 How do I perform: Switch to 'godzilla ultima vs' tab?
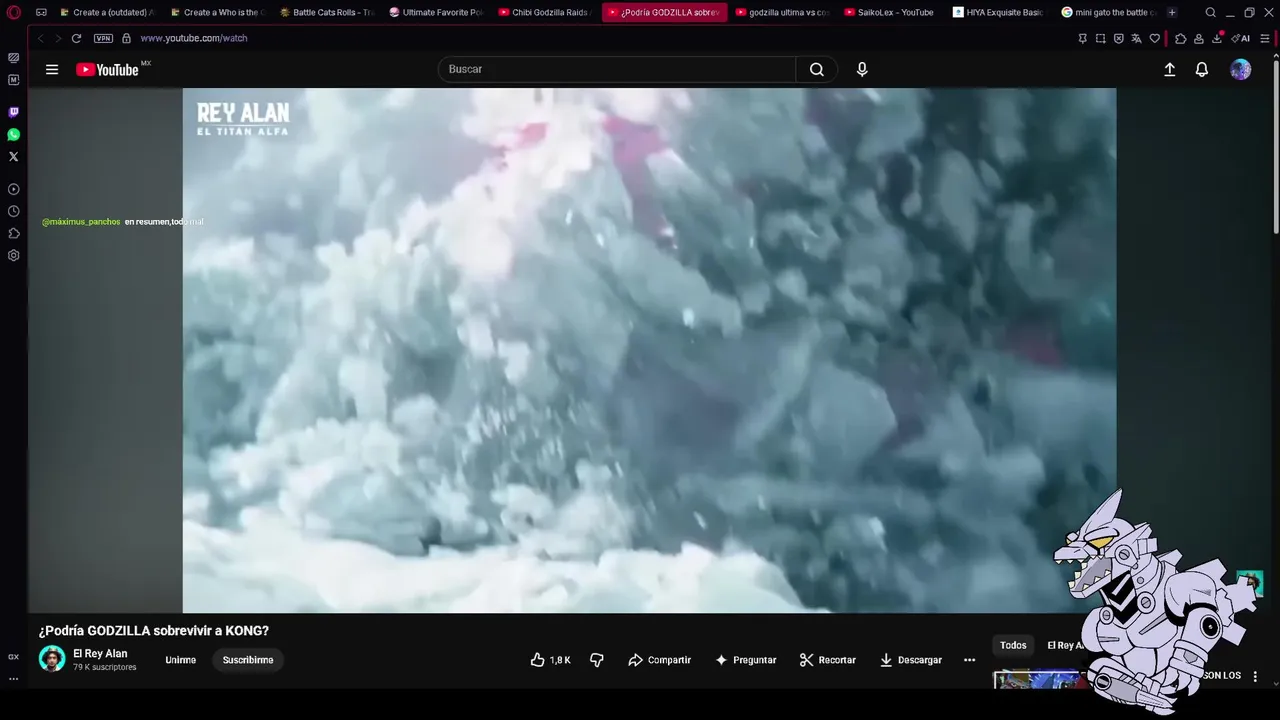click(x=782, y=13)
